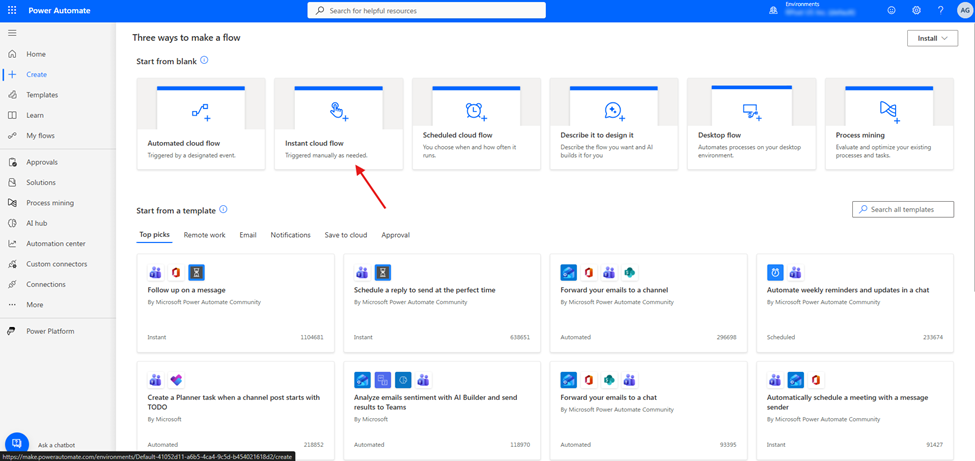This screenshot has width=975, height=461.
Task: Click the Search for helpful resources box
Action: click(427, 10)
